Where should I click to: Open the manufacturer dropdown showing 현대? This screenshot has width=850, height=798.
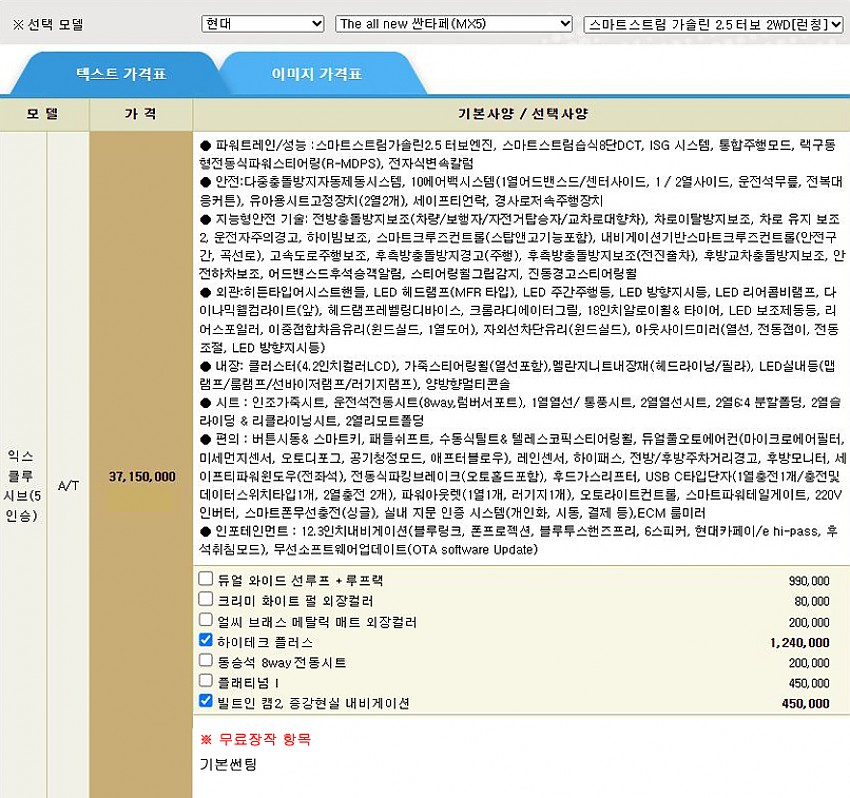click(262, 23)
